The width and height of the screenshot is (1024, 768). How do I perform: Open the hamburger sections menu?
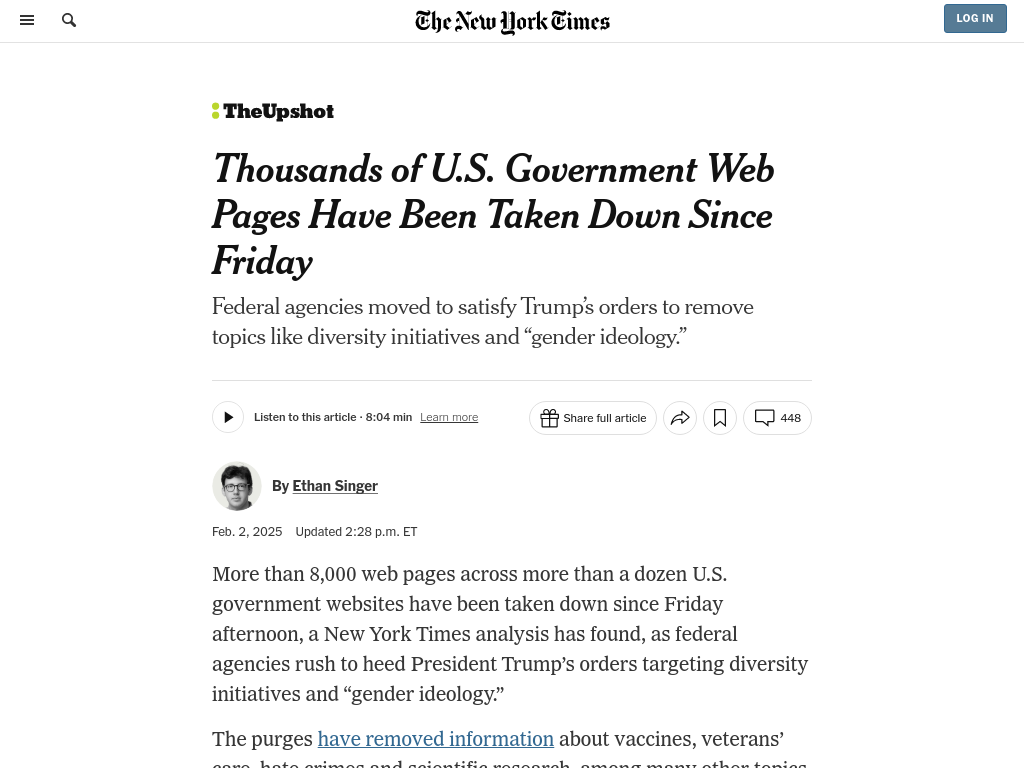27,20
